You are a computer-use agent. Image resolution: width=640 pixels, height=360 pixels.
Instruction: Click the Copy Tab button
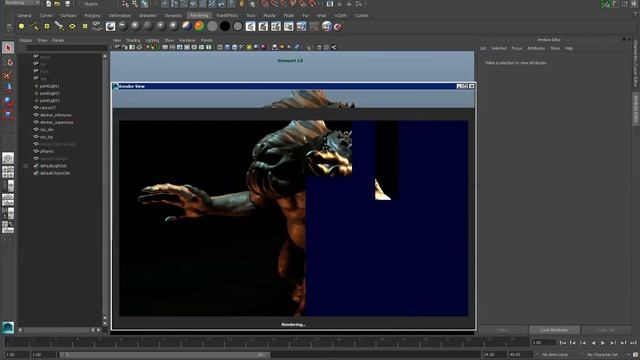(606, 330)
